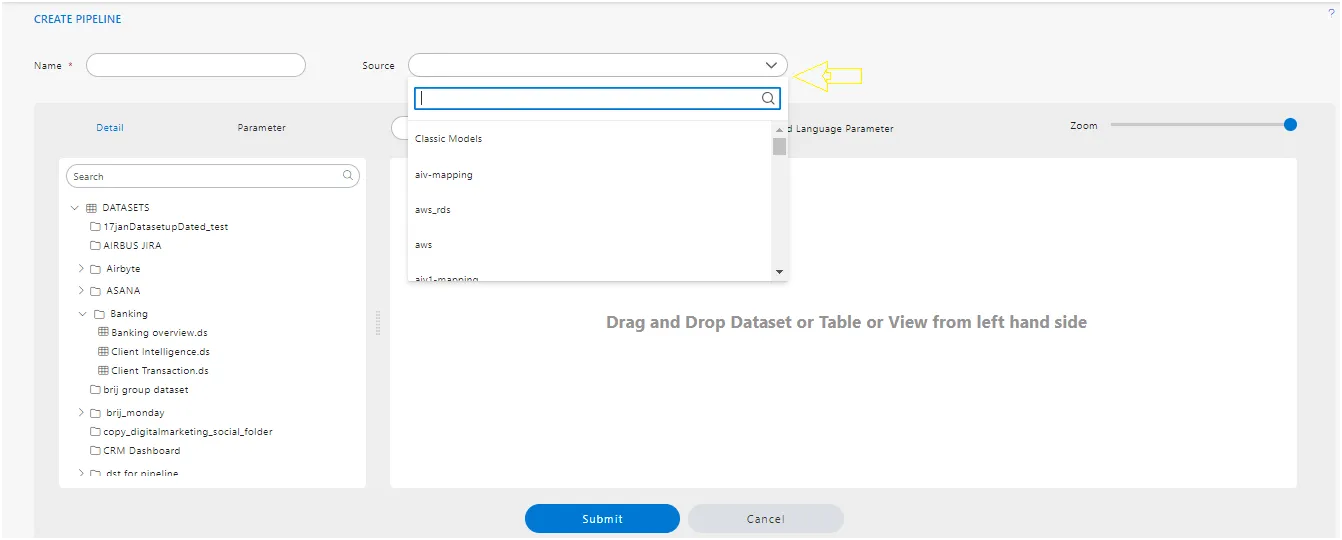
Task: Select the 17janDatasetupDated_test folder
Action: 166,227
